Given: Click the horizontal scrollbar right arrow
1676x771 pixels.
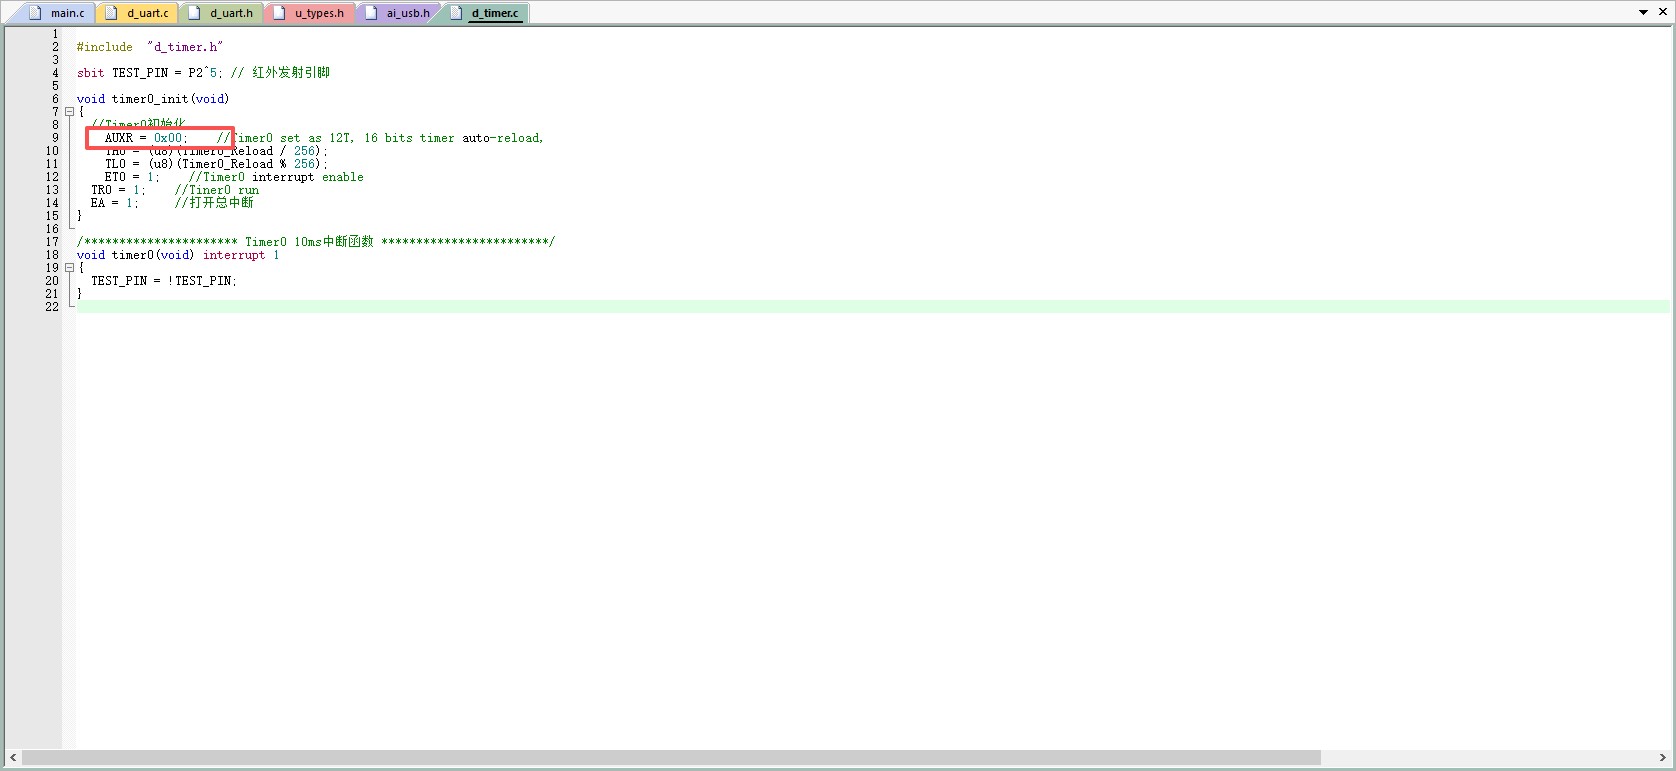Looking at the screenshot, I should coord(1662,758).
